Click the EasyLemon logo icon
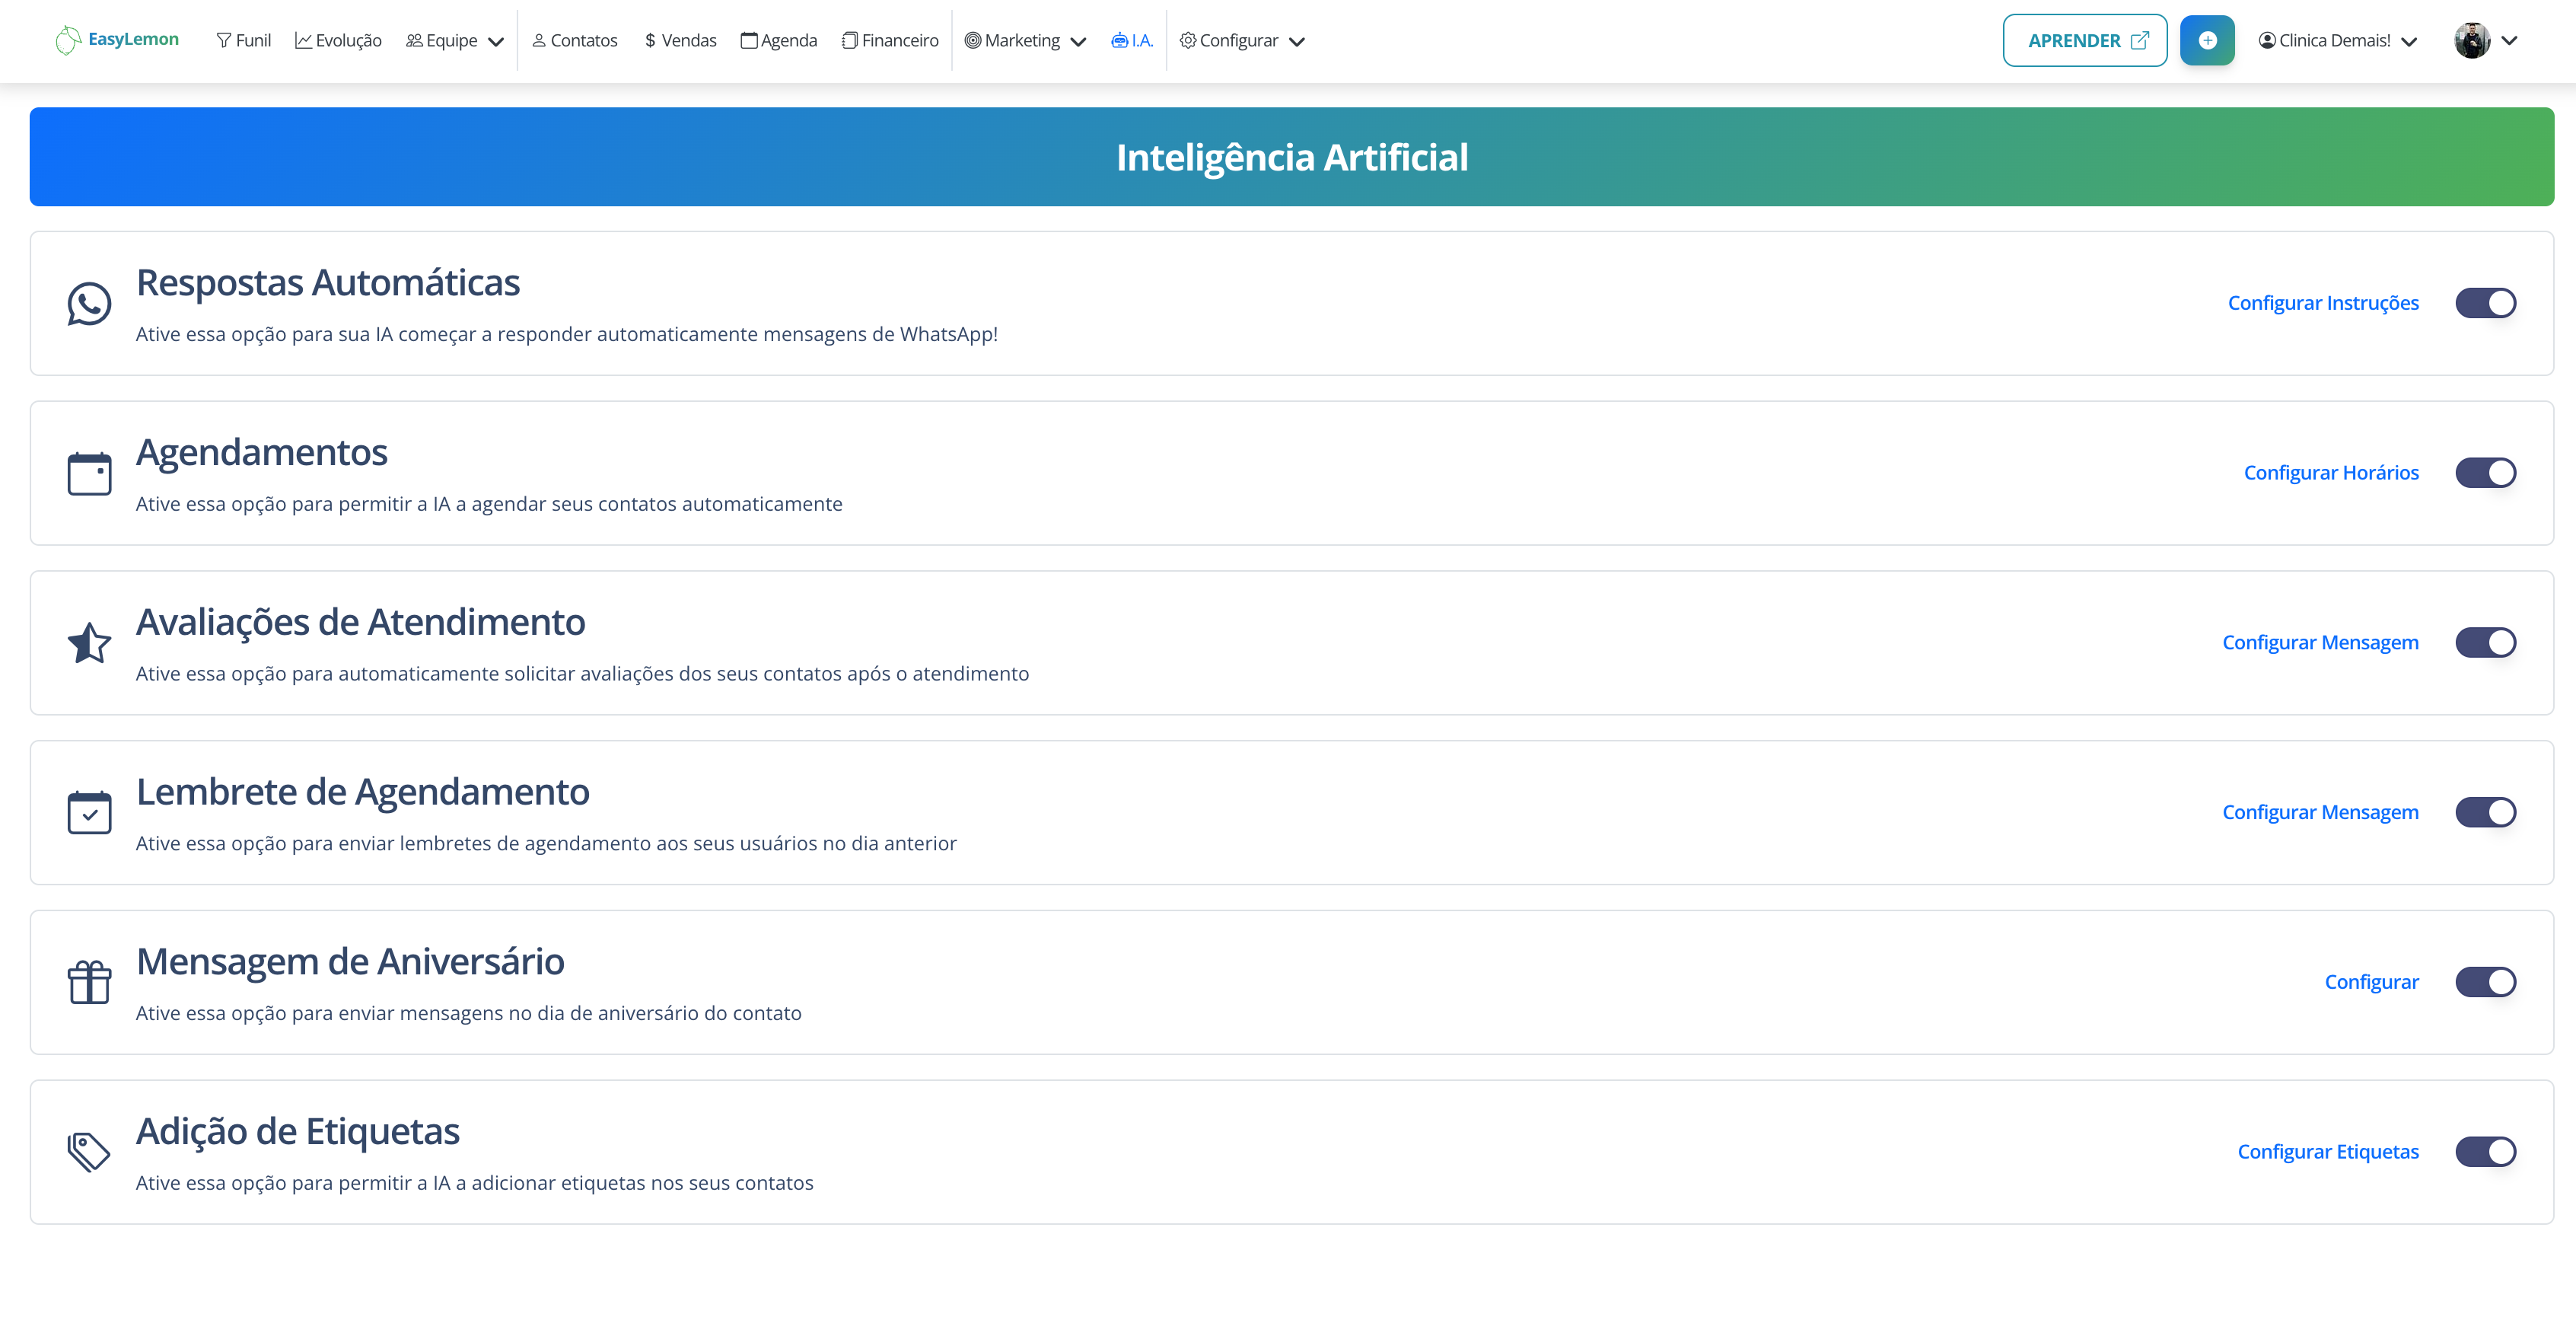This screenshot has width=2576, height=1339. click(68, 40)
